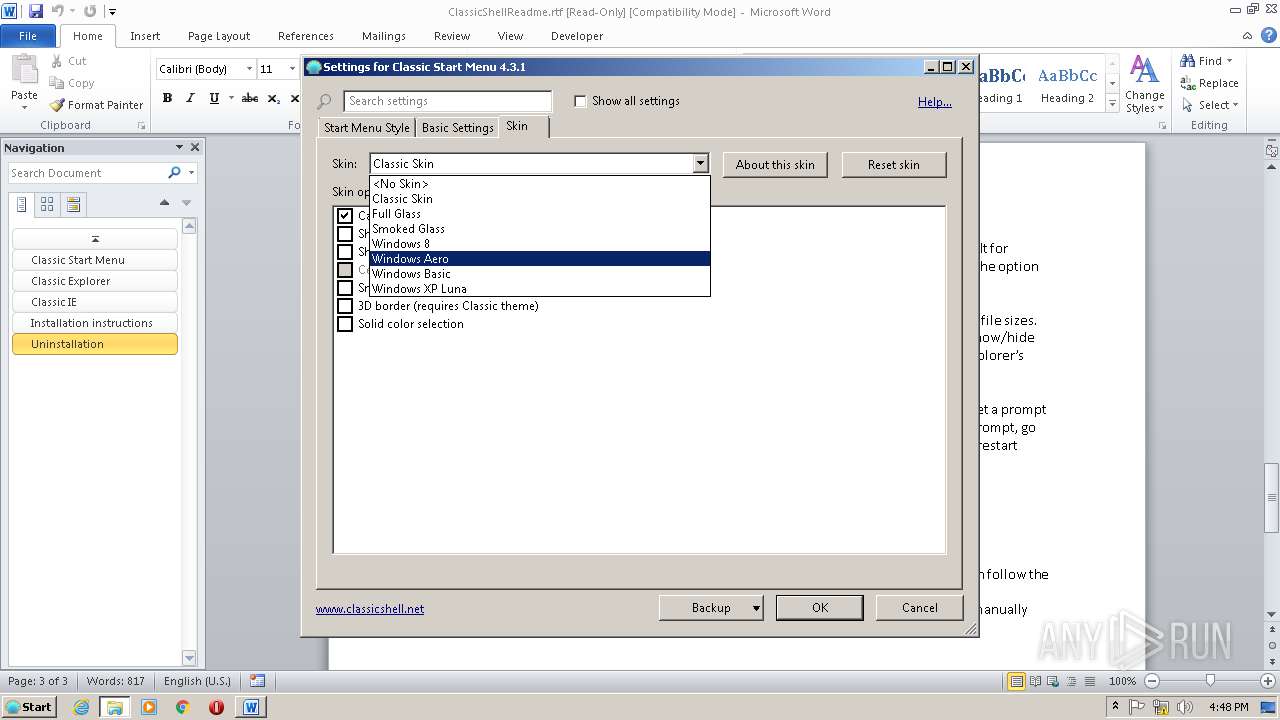Click the Search settings input field
The image size is (1280, 720).
(448, 101)
